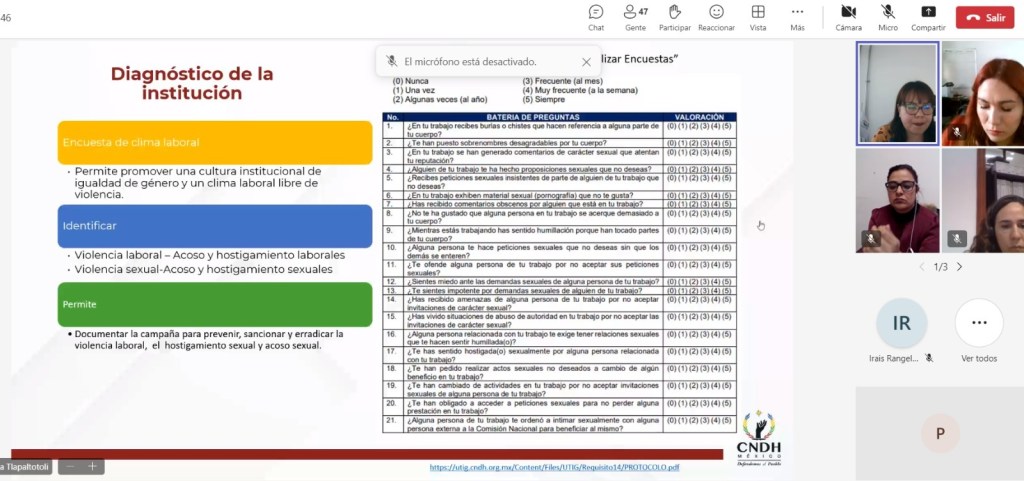1024x481 pixels.
Task: Click the P participant avatar
Action: pos(940,433)
